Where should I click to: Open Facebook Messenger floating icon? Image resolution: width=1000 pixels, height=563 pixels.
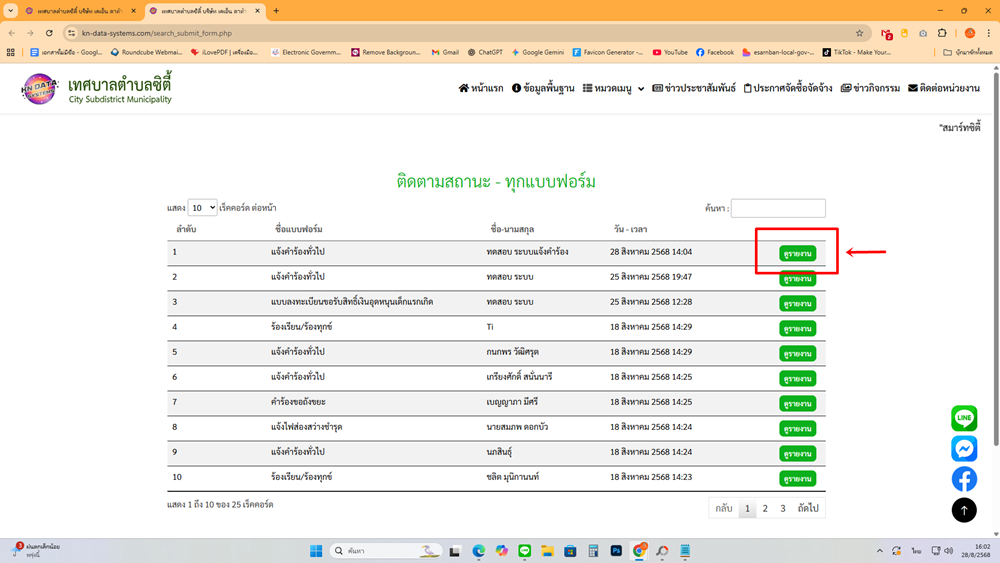(964, 448)
